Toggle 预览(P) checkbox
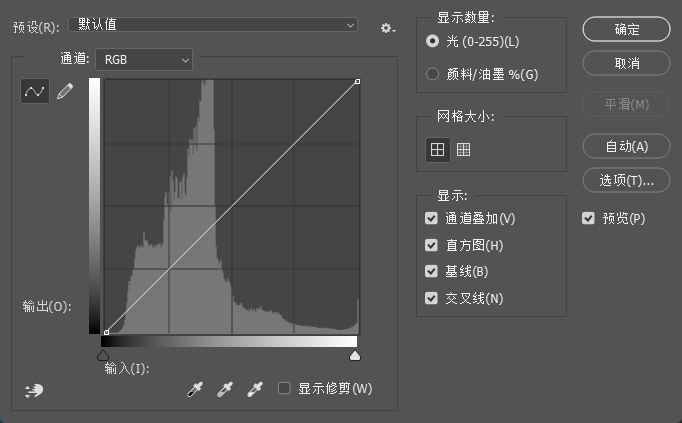This screenshot has height=423, width=682. point(588,218)
